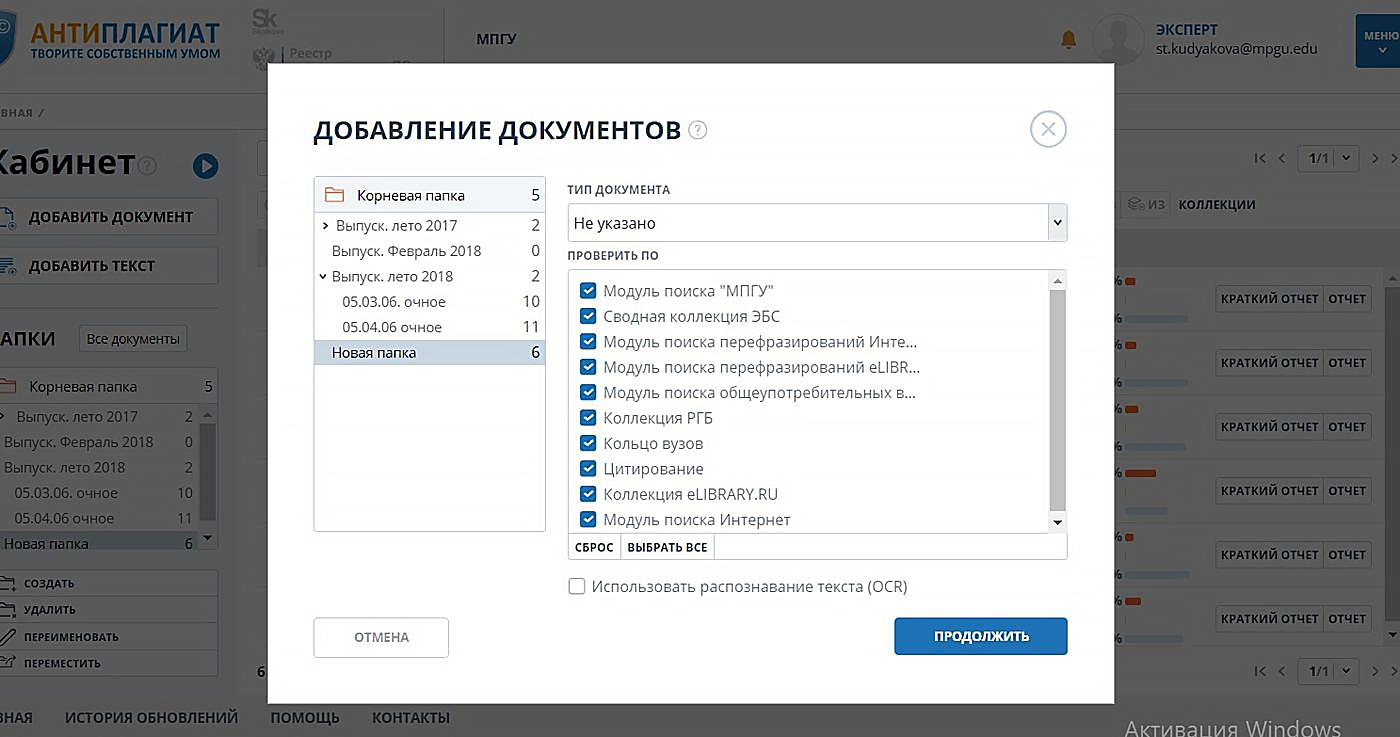Uncheck Модуль поиска "МПГУ"
1400x737 pixels.
coord(588,291)
